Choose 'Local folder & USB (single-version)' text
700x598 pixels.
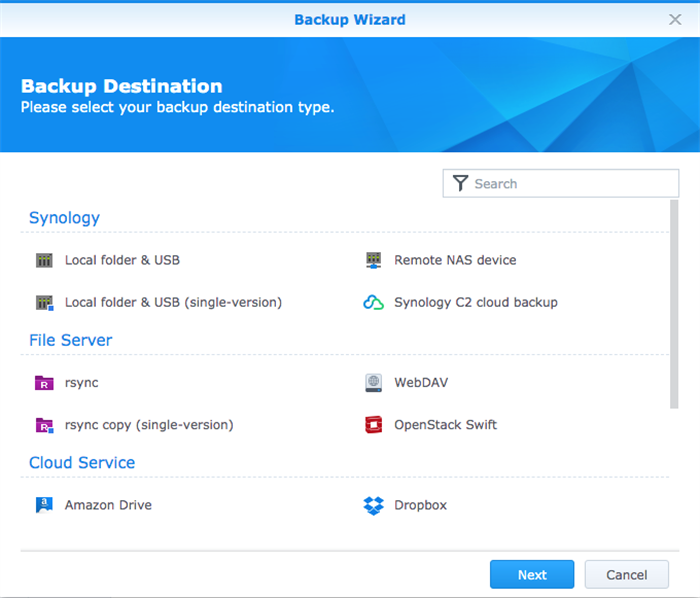[x=173, y=303]
